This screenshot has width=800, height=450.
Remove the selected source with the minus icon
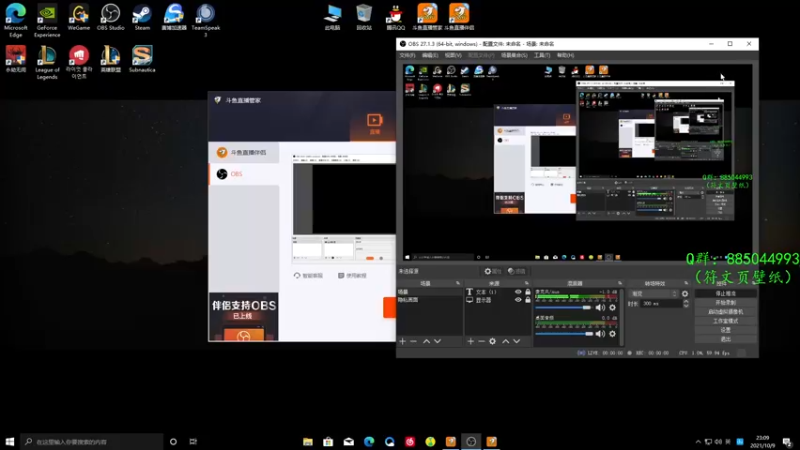click(481, 341)
